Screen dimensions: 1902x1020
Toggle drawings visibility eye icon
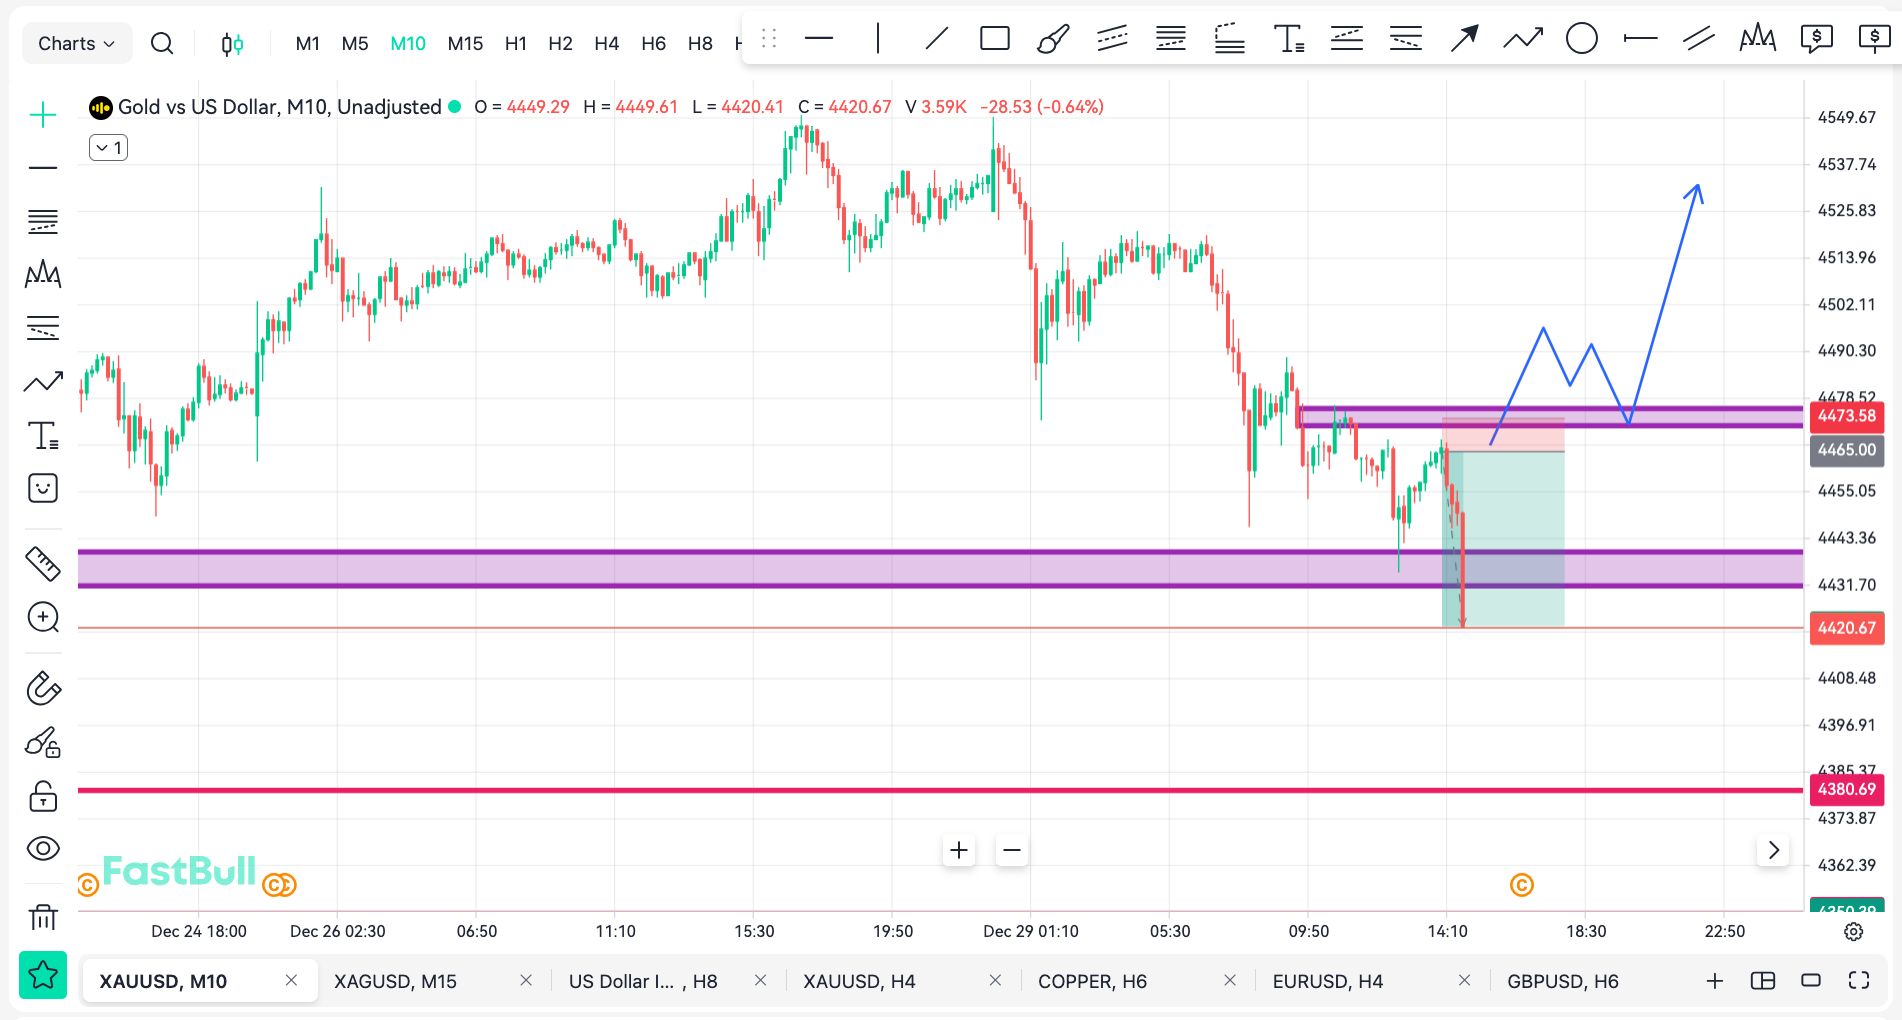(43, 849)
